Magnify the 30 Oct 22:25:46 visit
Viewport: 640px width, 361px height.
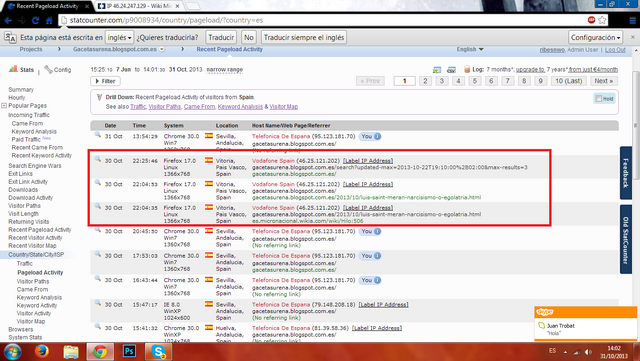click(98, 159)
